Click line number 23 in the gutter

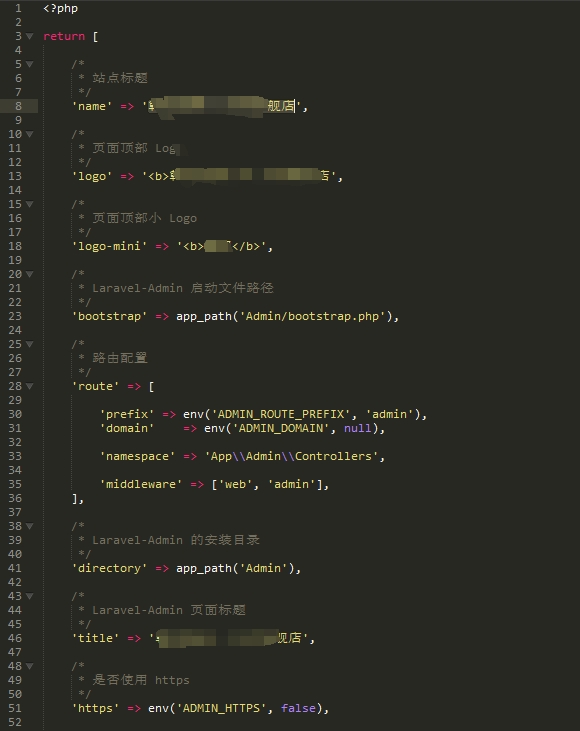coord(15,316)
